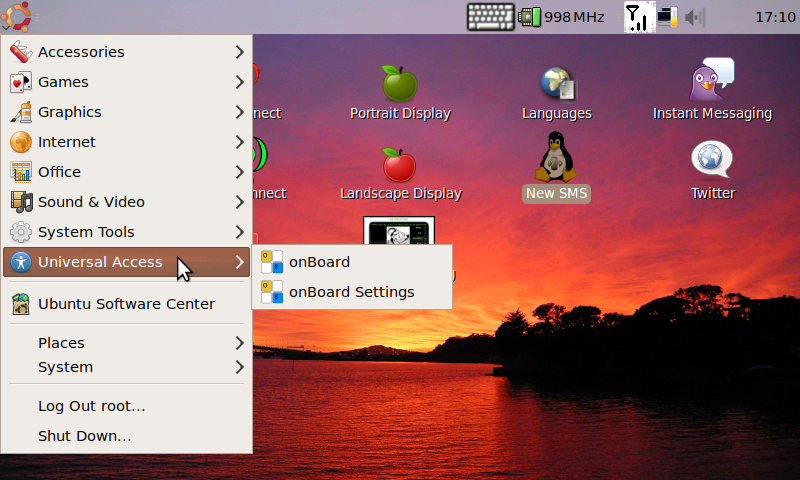Image resolution: width=800 pixels, height=480 pixels.
Task: Click the clock showing 17:10
Action: (x=774, y=17)
